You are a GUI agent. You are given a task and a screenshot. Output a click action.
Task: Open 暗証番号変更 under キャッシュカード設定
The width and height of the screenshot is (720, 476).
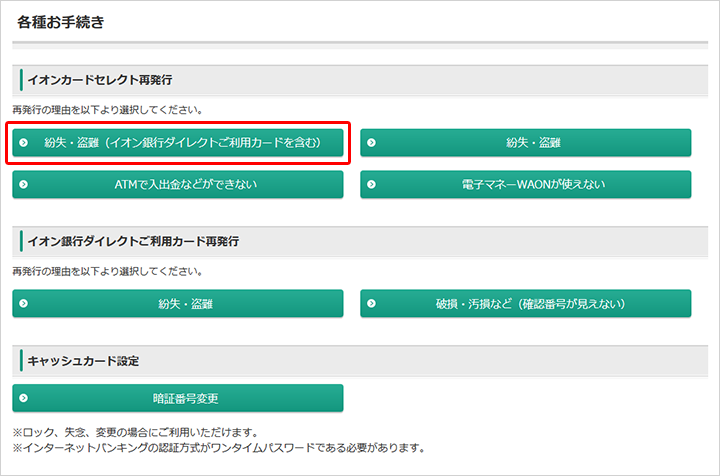point(178,398)
